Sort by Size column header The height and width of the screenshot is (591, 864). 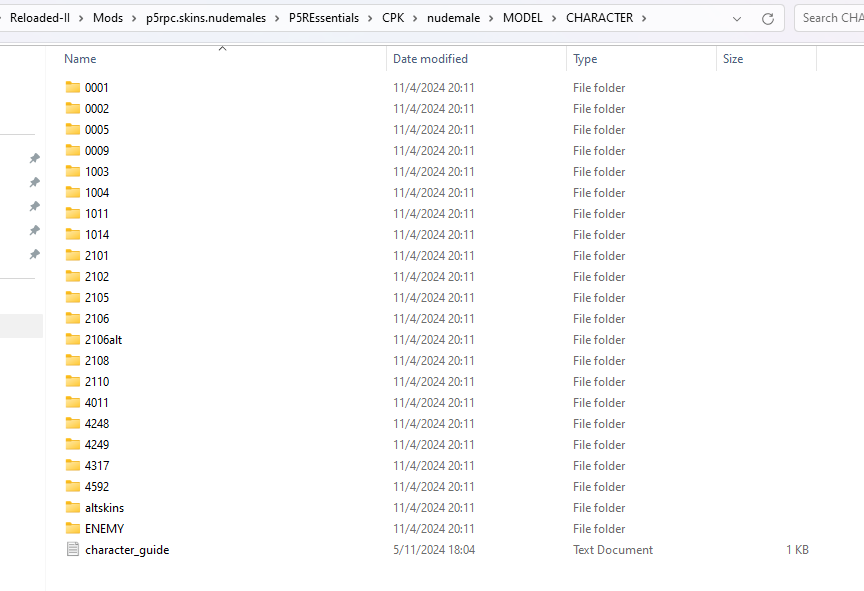tap(733, 59)
